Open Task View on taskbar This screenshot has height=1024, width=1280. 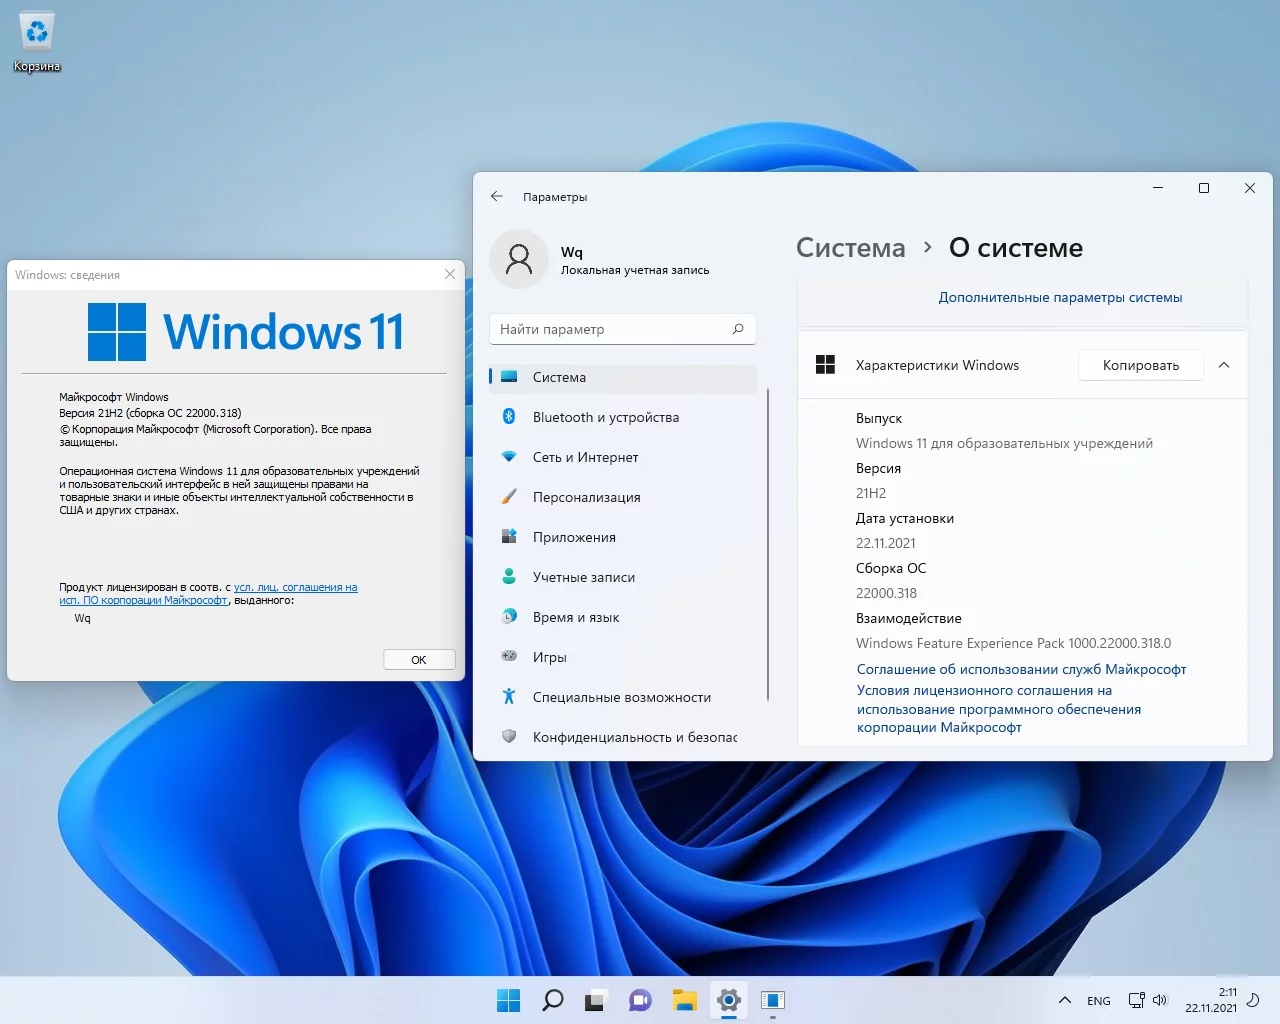click(596, 1000)
